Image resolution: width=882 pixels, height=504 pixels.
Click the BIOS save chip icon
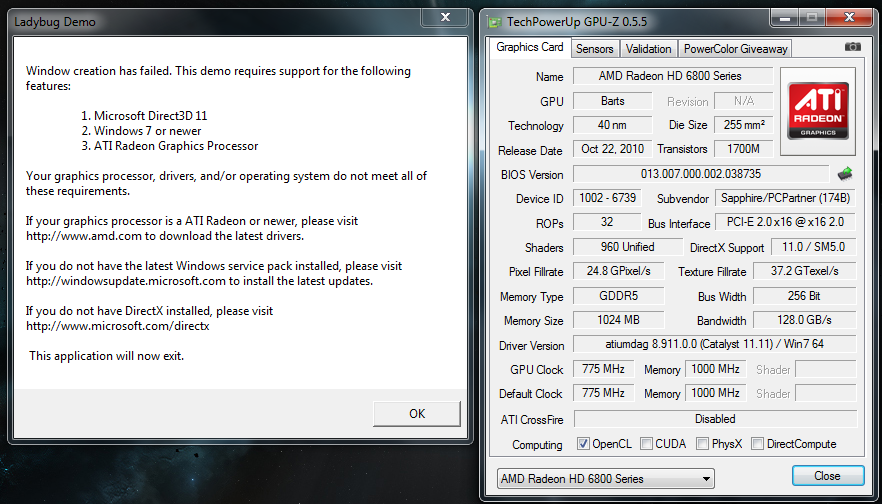(845, 174)
